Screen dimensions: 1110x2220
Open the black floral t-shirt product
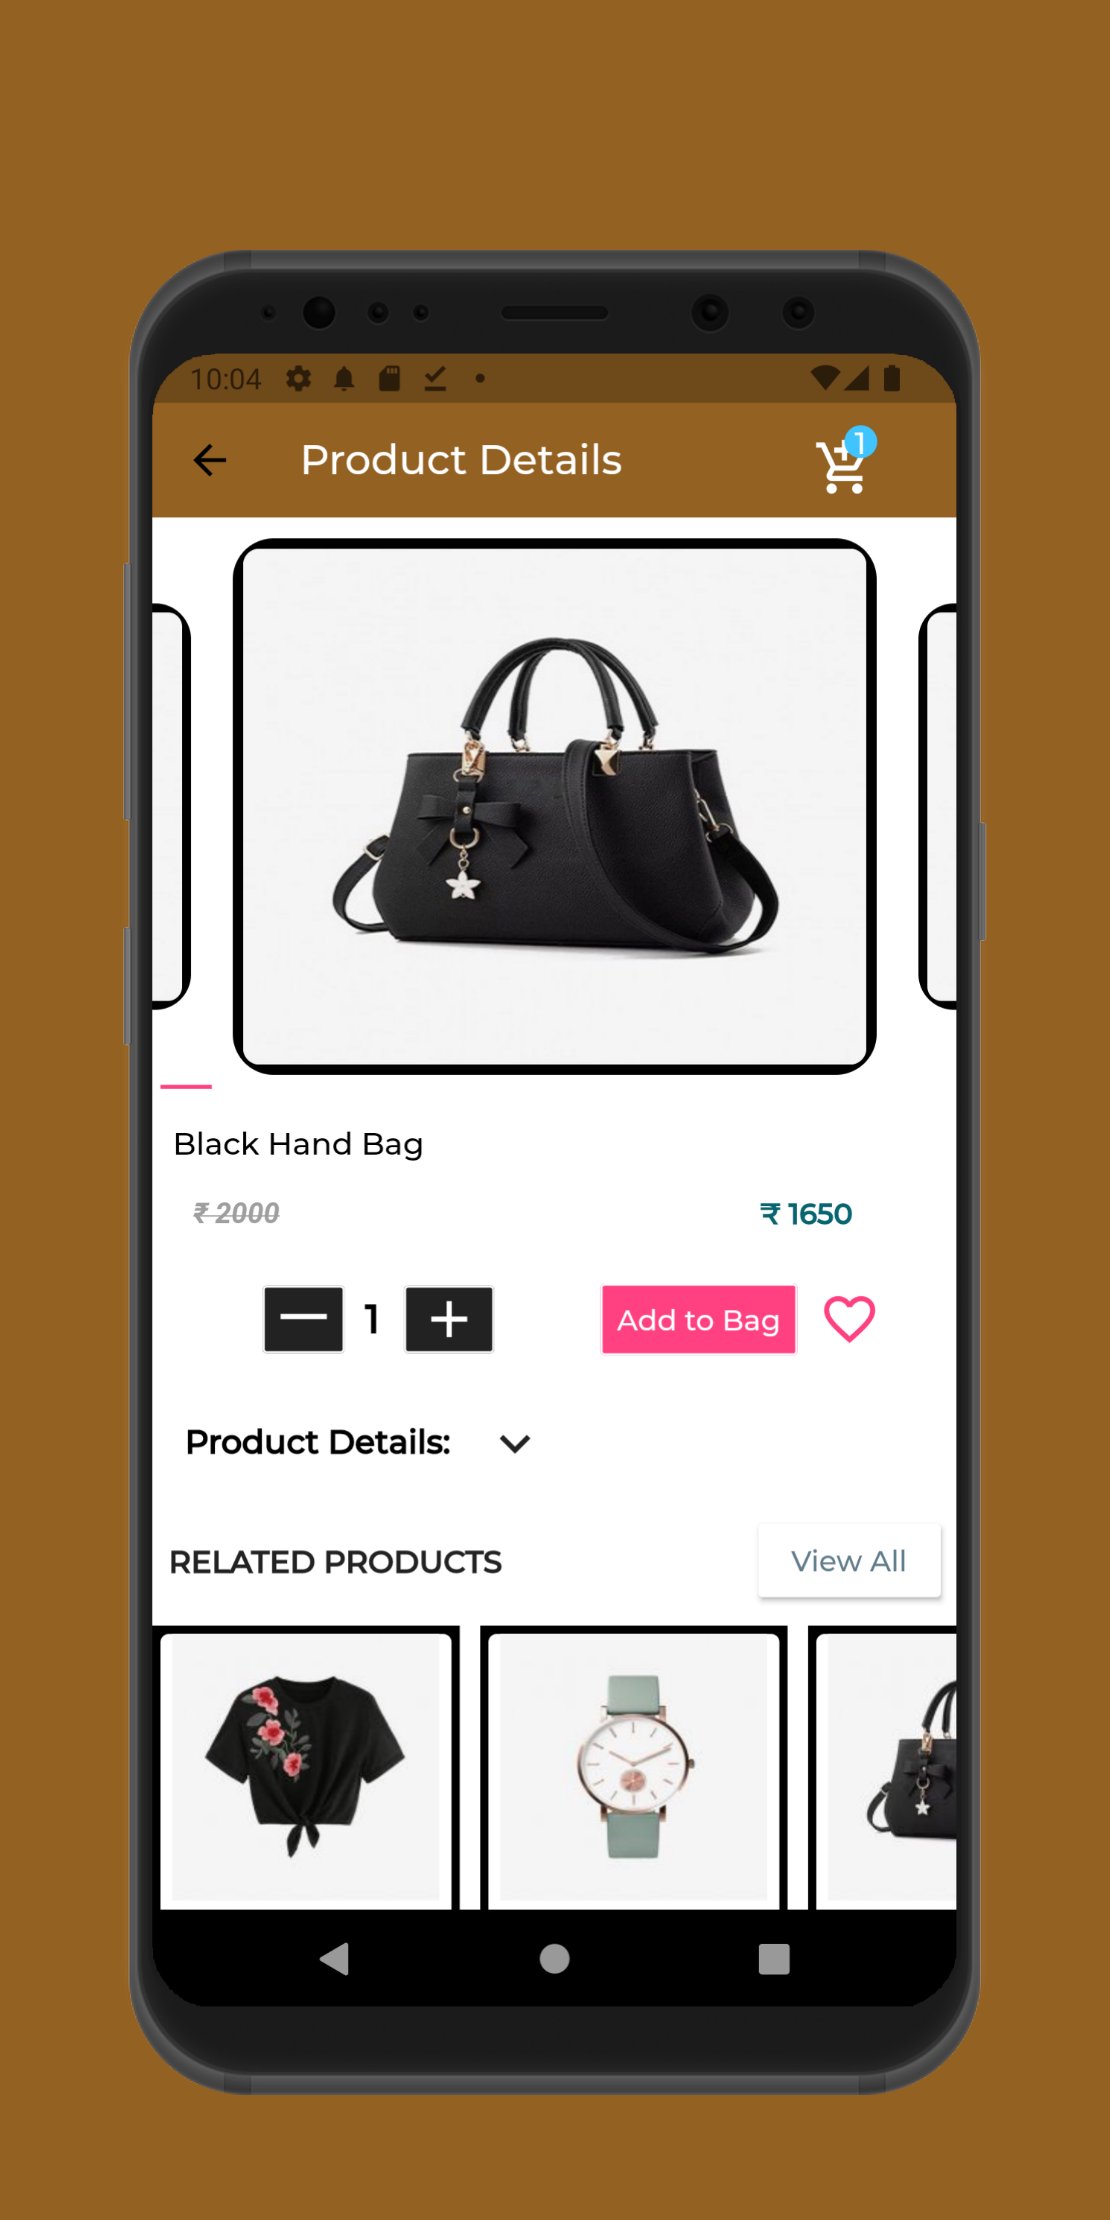[305, 1767]
